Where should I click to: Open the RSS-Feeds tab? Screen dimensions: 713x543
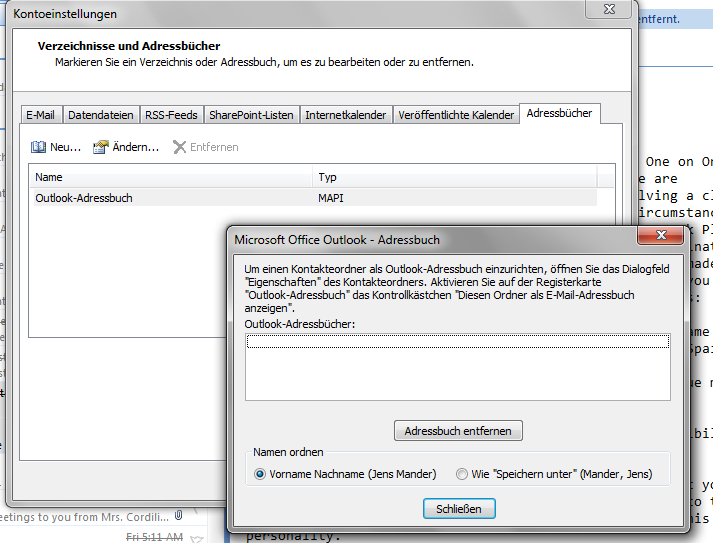point(171,115)
